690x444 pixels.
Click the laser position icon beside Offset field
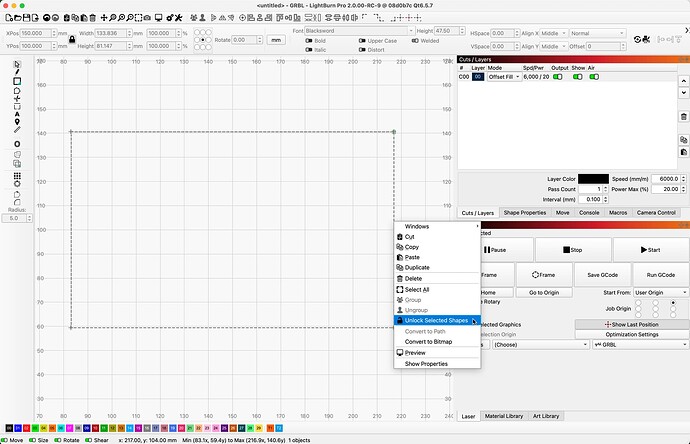tap(637, 40)
